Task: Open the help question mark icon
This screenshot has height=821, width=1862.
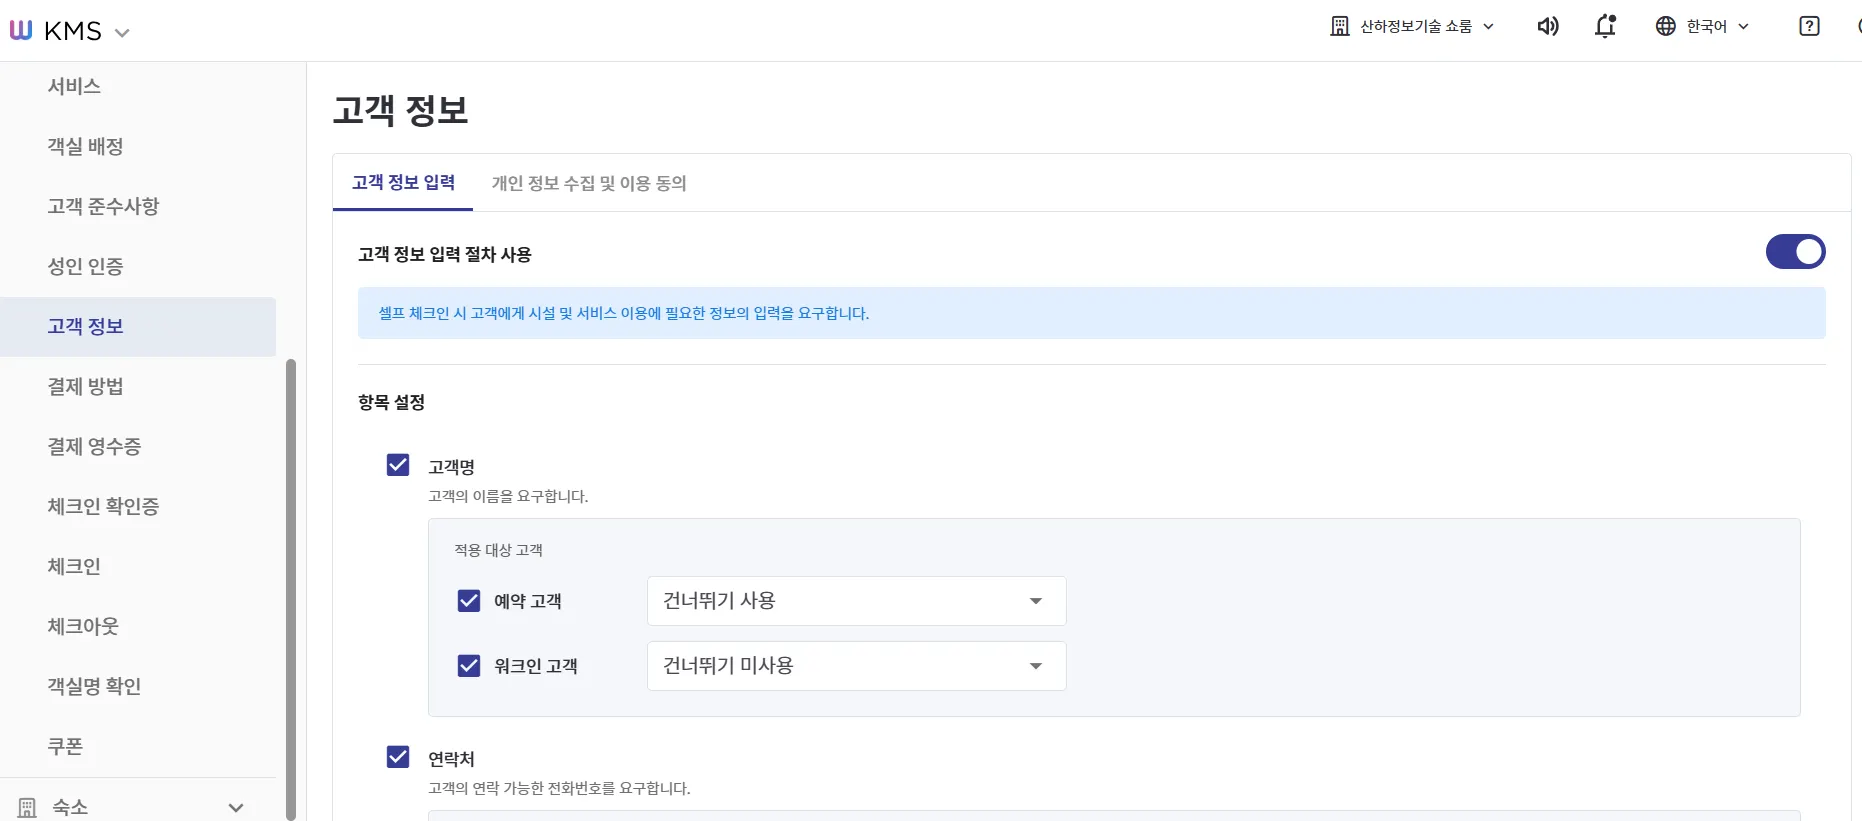Action: tap(1809, 26)
